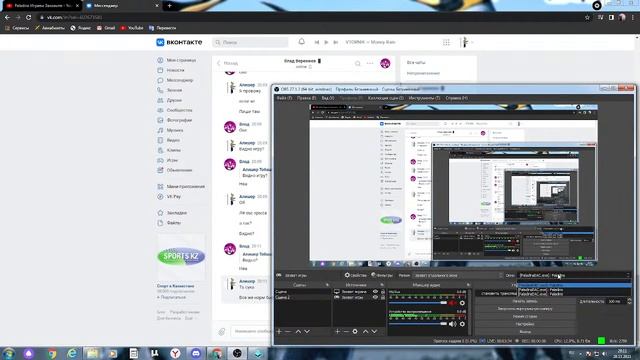Image resolution: width=640 pixels, height=360 pixels.
Task: Search inside the VK chat magnifier icon
Action: click(358, 64)
